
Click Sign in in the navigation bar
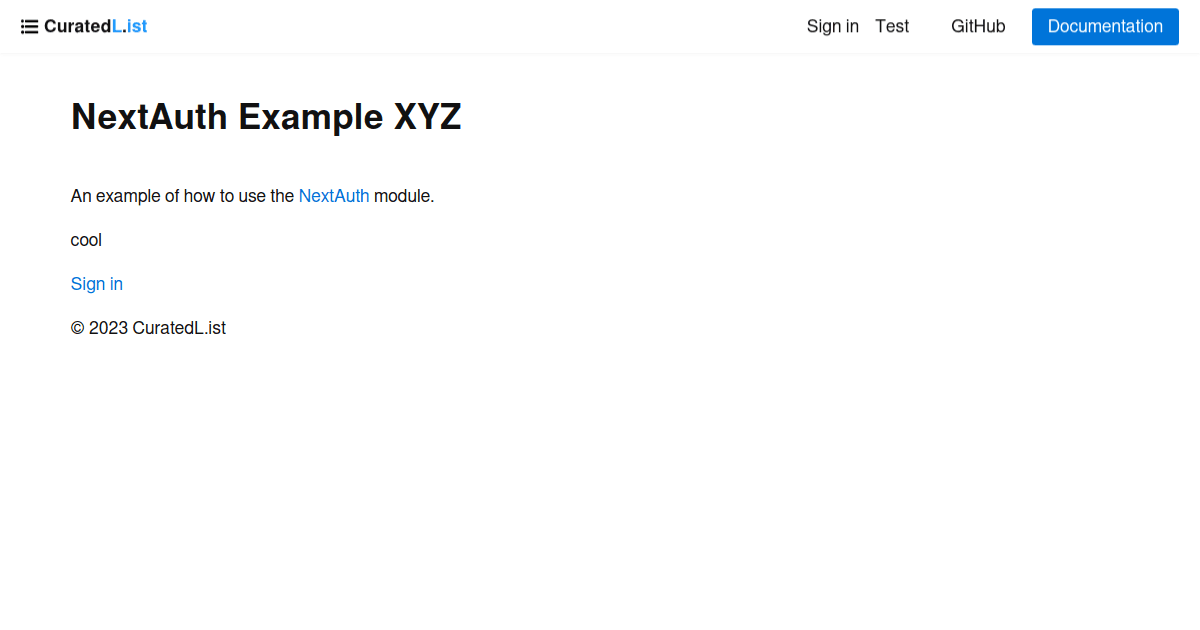pyautogui.click(x=833, y=26)
